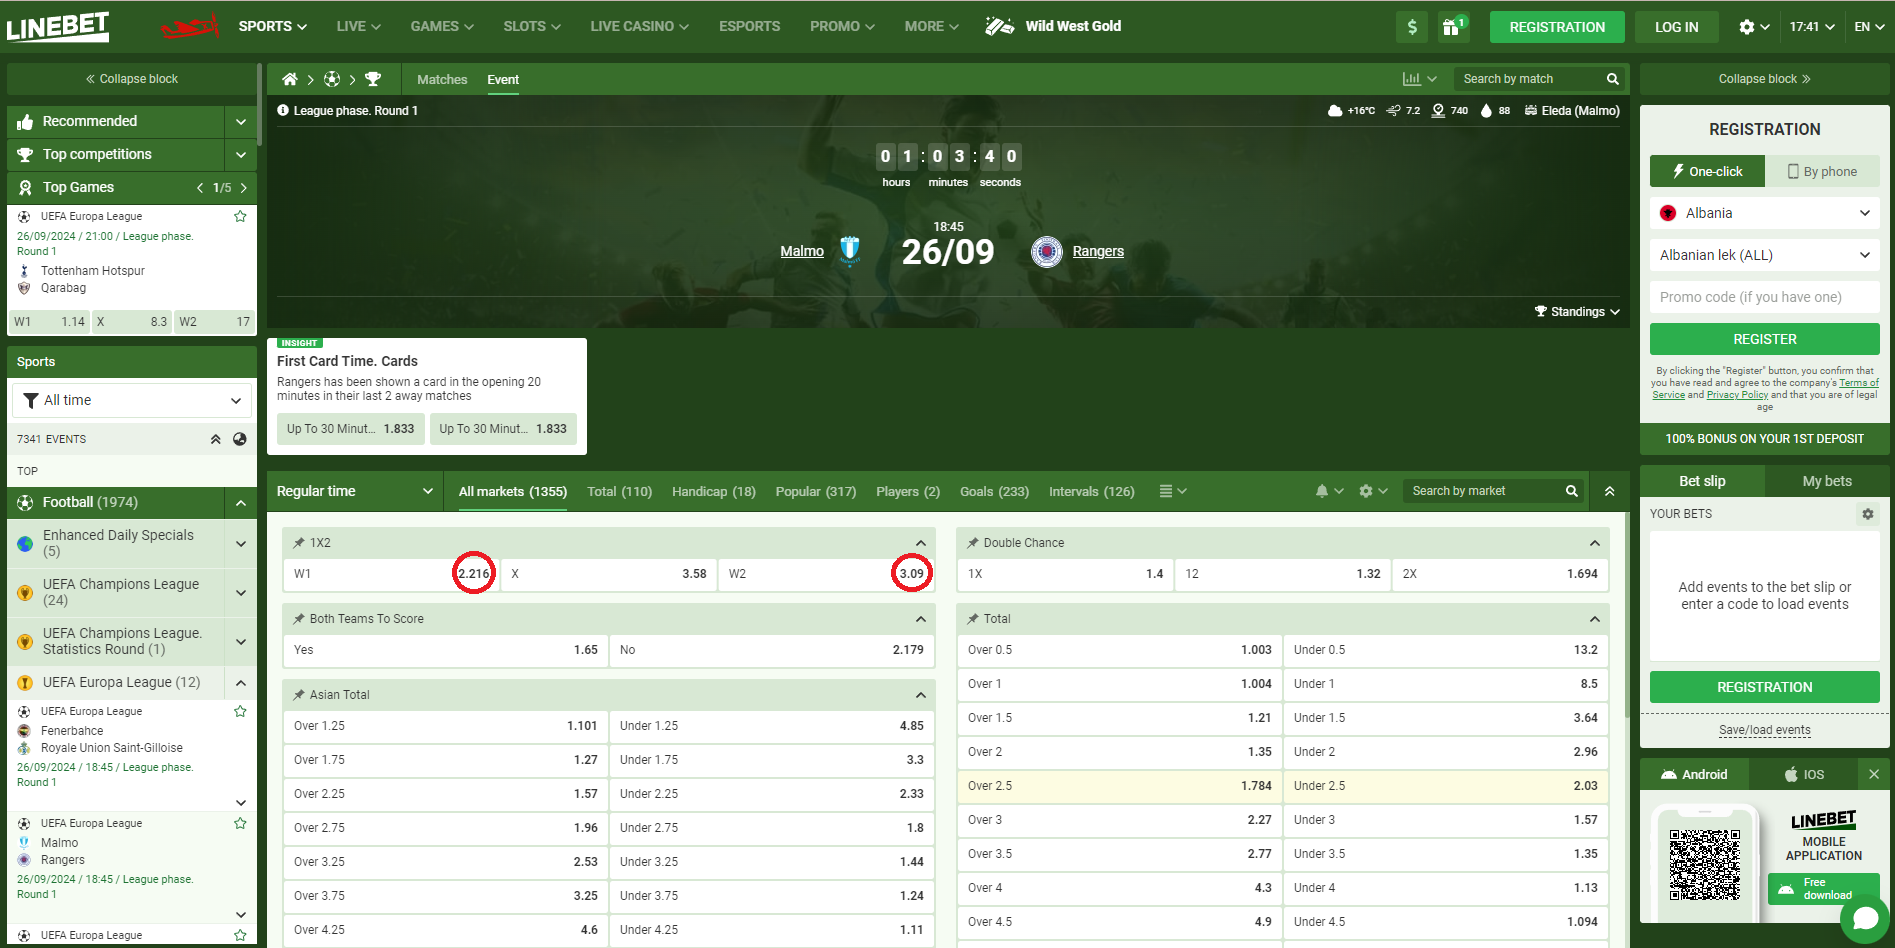
Task: Open the language selector EN
Action: click(1869, 27)
